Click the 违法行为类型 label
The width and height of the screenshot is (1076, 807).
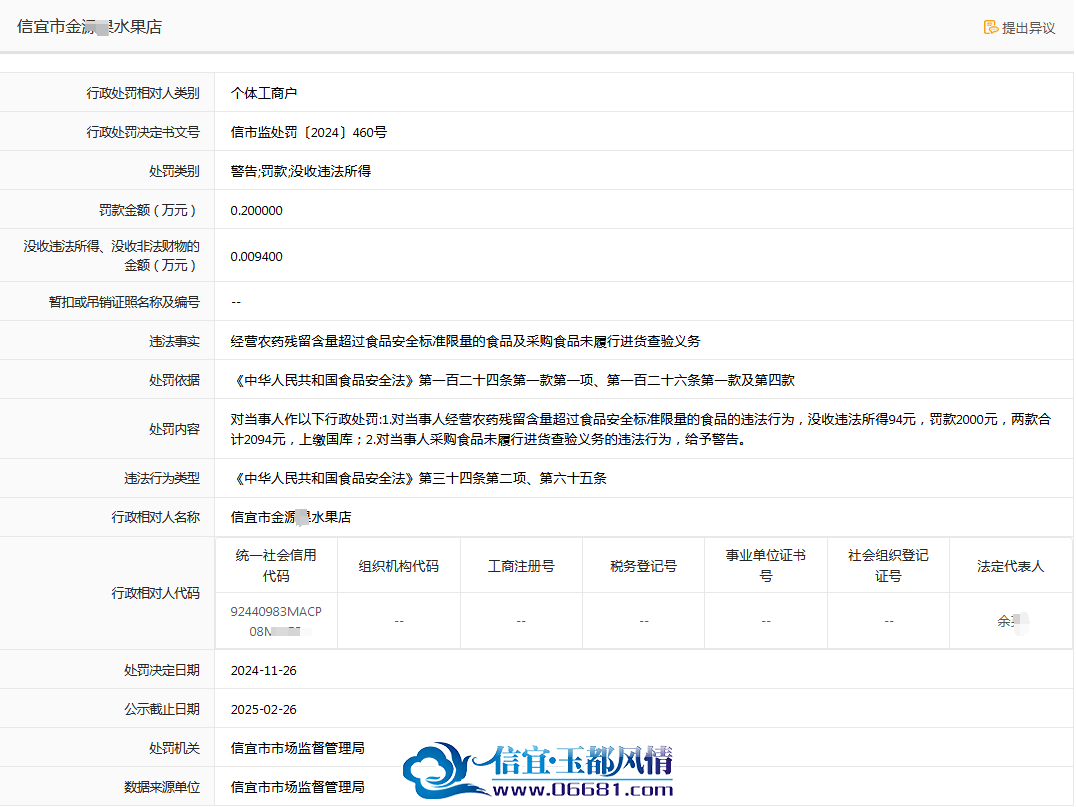tap(162, 478)
